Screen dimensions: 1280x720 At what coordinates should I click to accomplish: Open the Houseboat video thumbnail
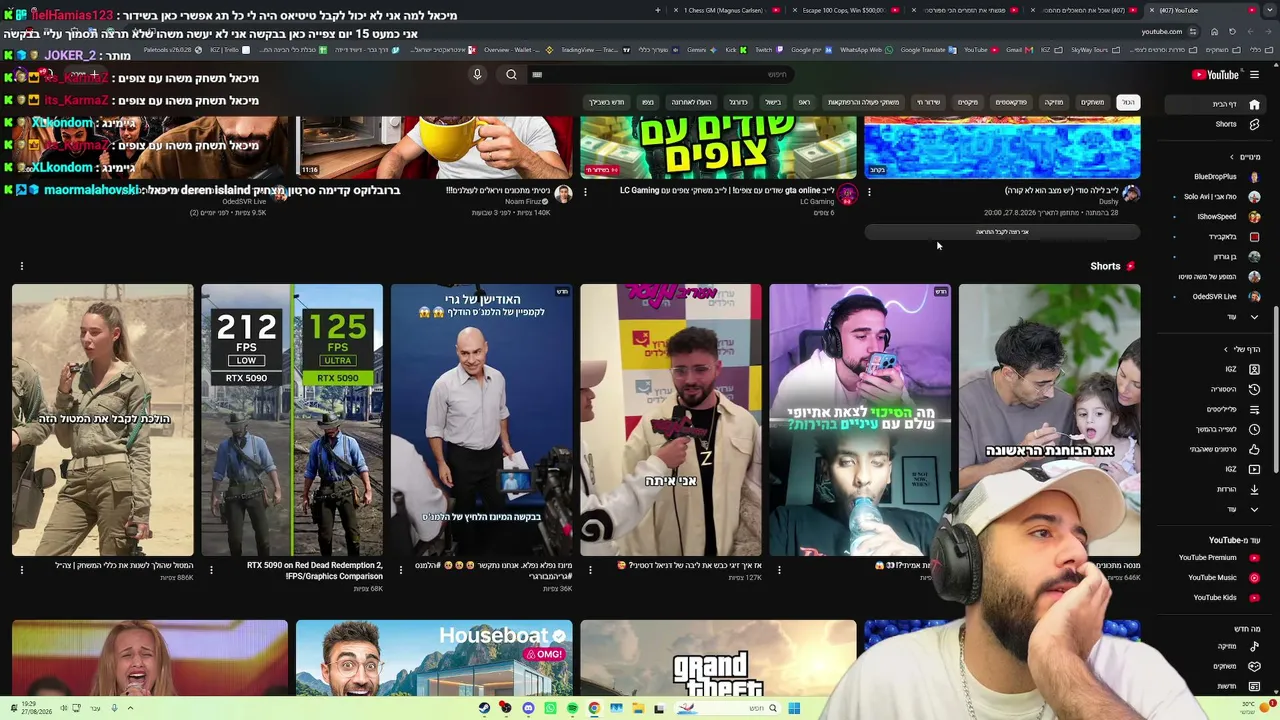(434, 657)
